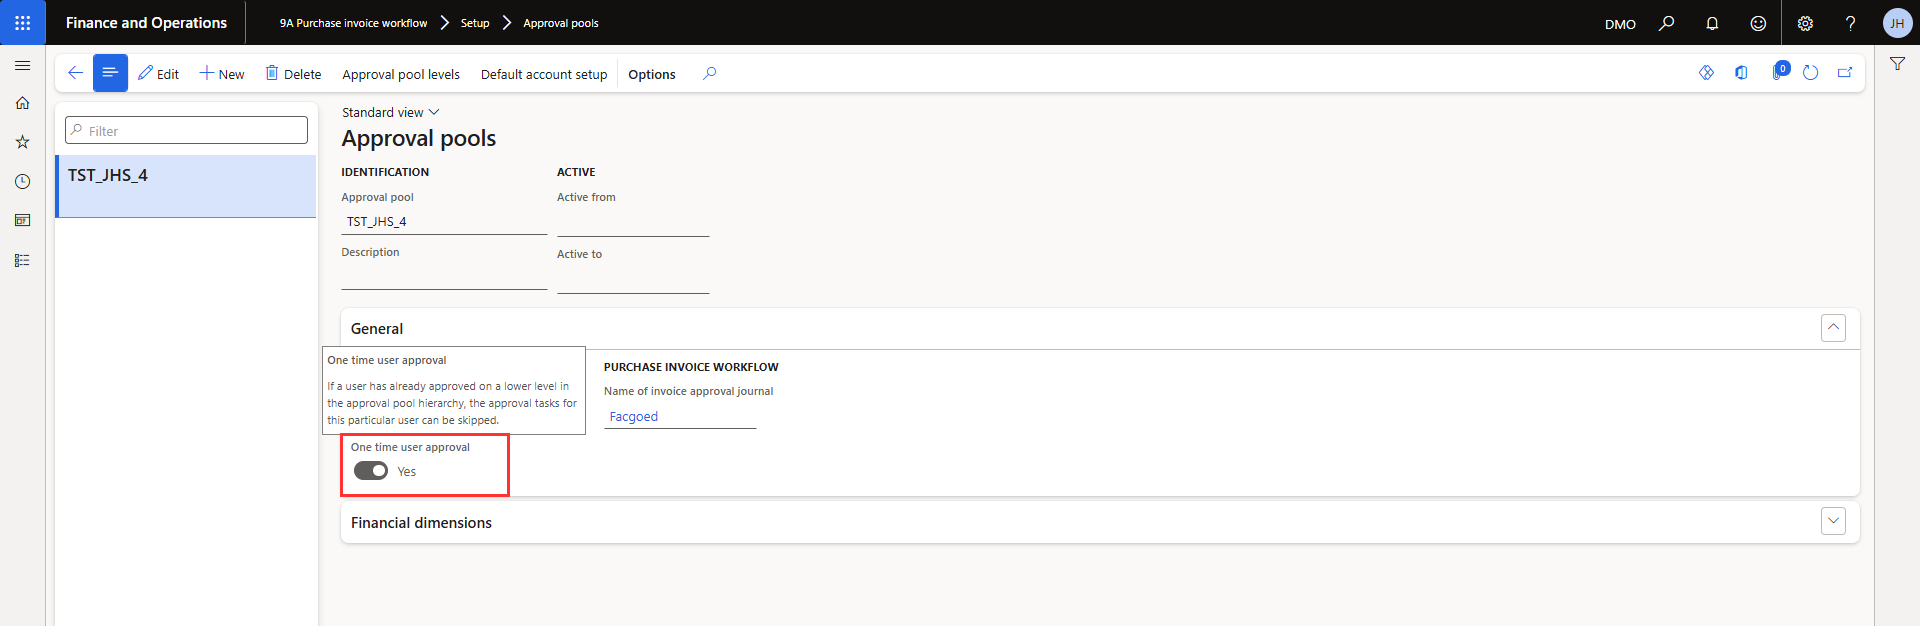Toggle One time user approval switch

[371, 471]
